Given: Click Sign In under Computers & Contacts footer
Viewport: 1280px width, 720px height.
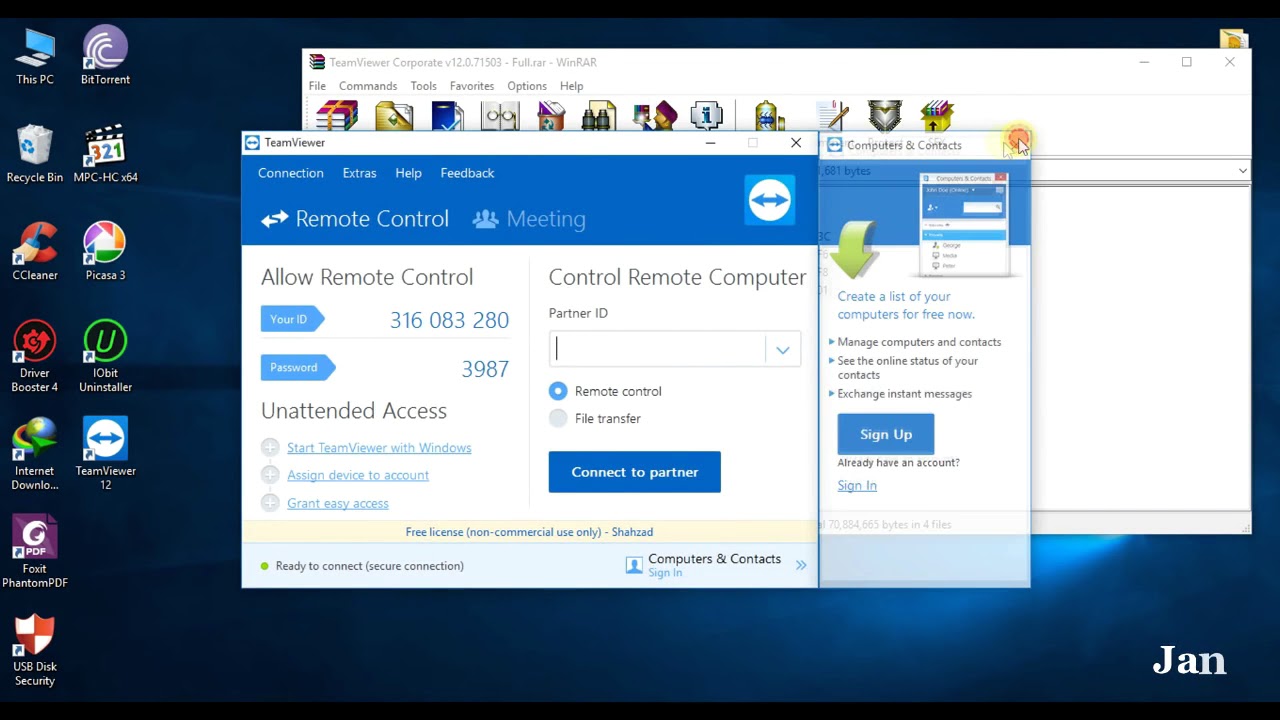Looking at the screenshot, I should [665, 573].
